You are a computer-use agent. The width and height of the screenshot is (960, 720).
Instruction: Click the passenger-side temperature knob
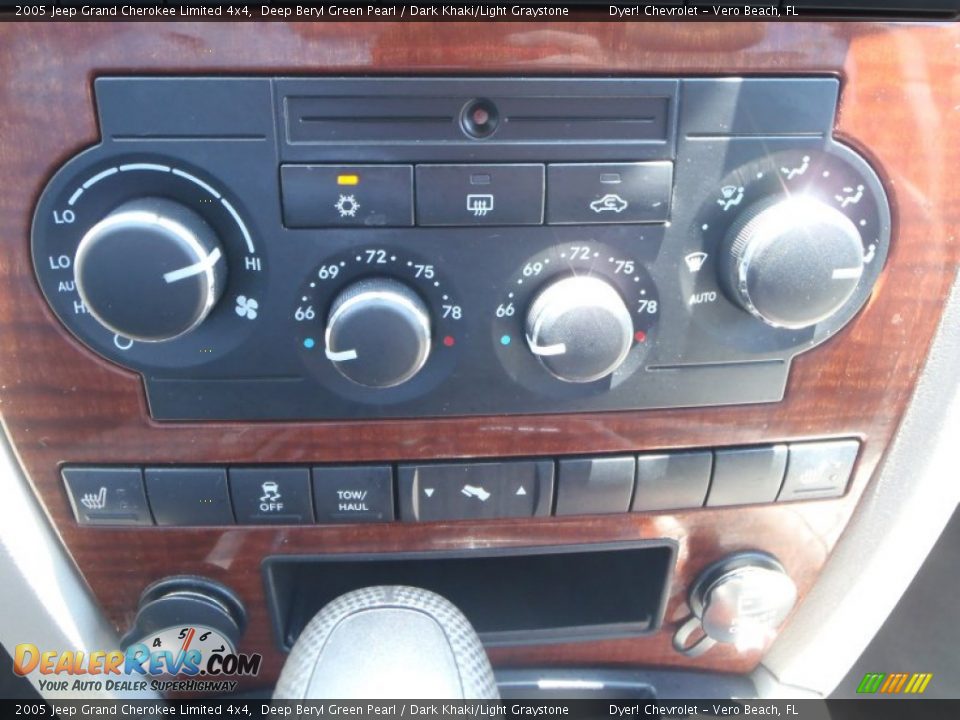pos(579,327)
